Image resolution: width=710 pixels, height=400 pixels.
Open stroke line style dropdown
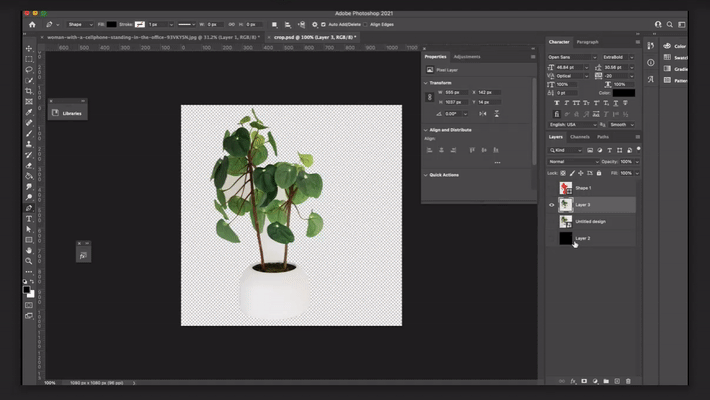(x=186, y=24)
